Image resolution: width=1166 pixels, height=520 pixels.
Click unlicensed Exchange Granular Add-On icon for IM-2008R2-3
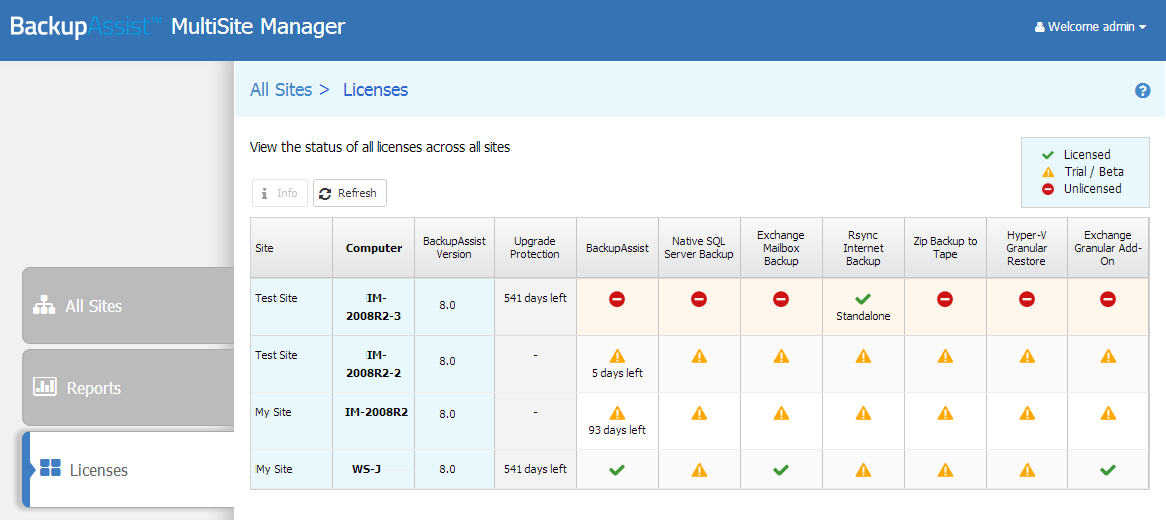click(1108, 299)
